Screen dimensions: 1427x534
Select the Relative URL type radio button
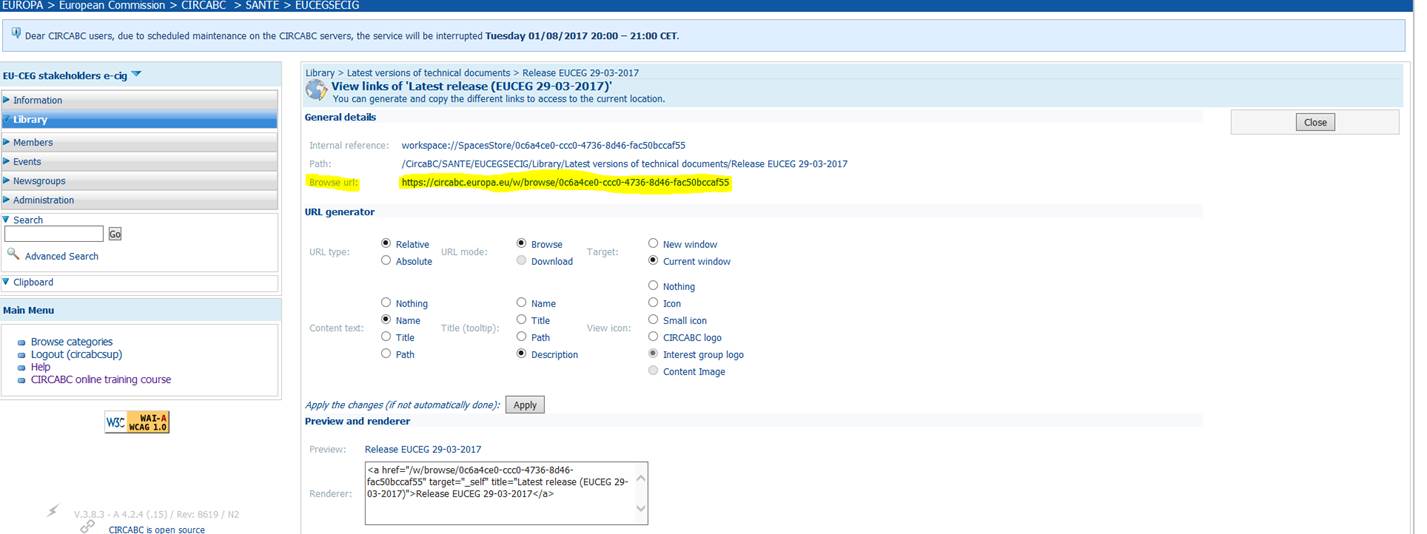[386, 243]
